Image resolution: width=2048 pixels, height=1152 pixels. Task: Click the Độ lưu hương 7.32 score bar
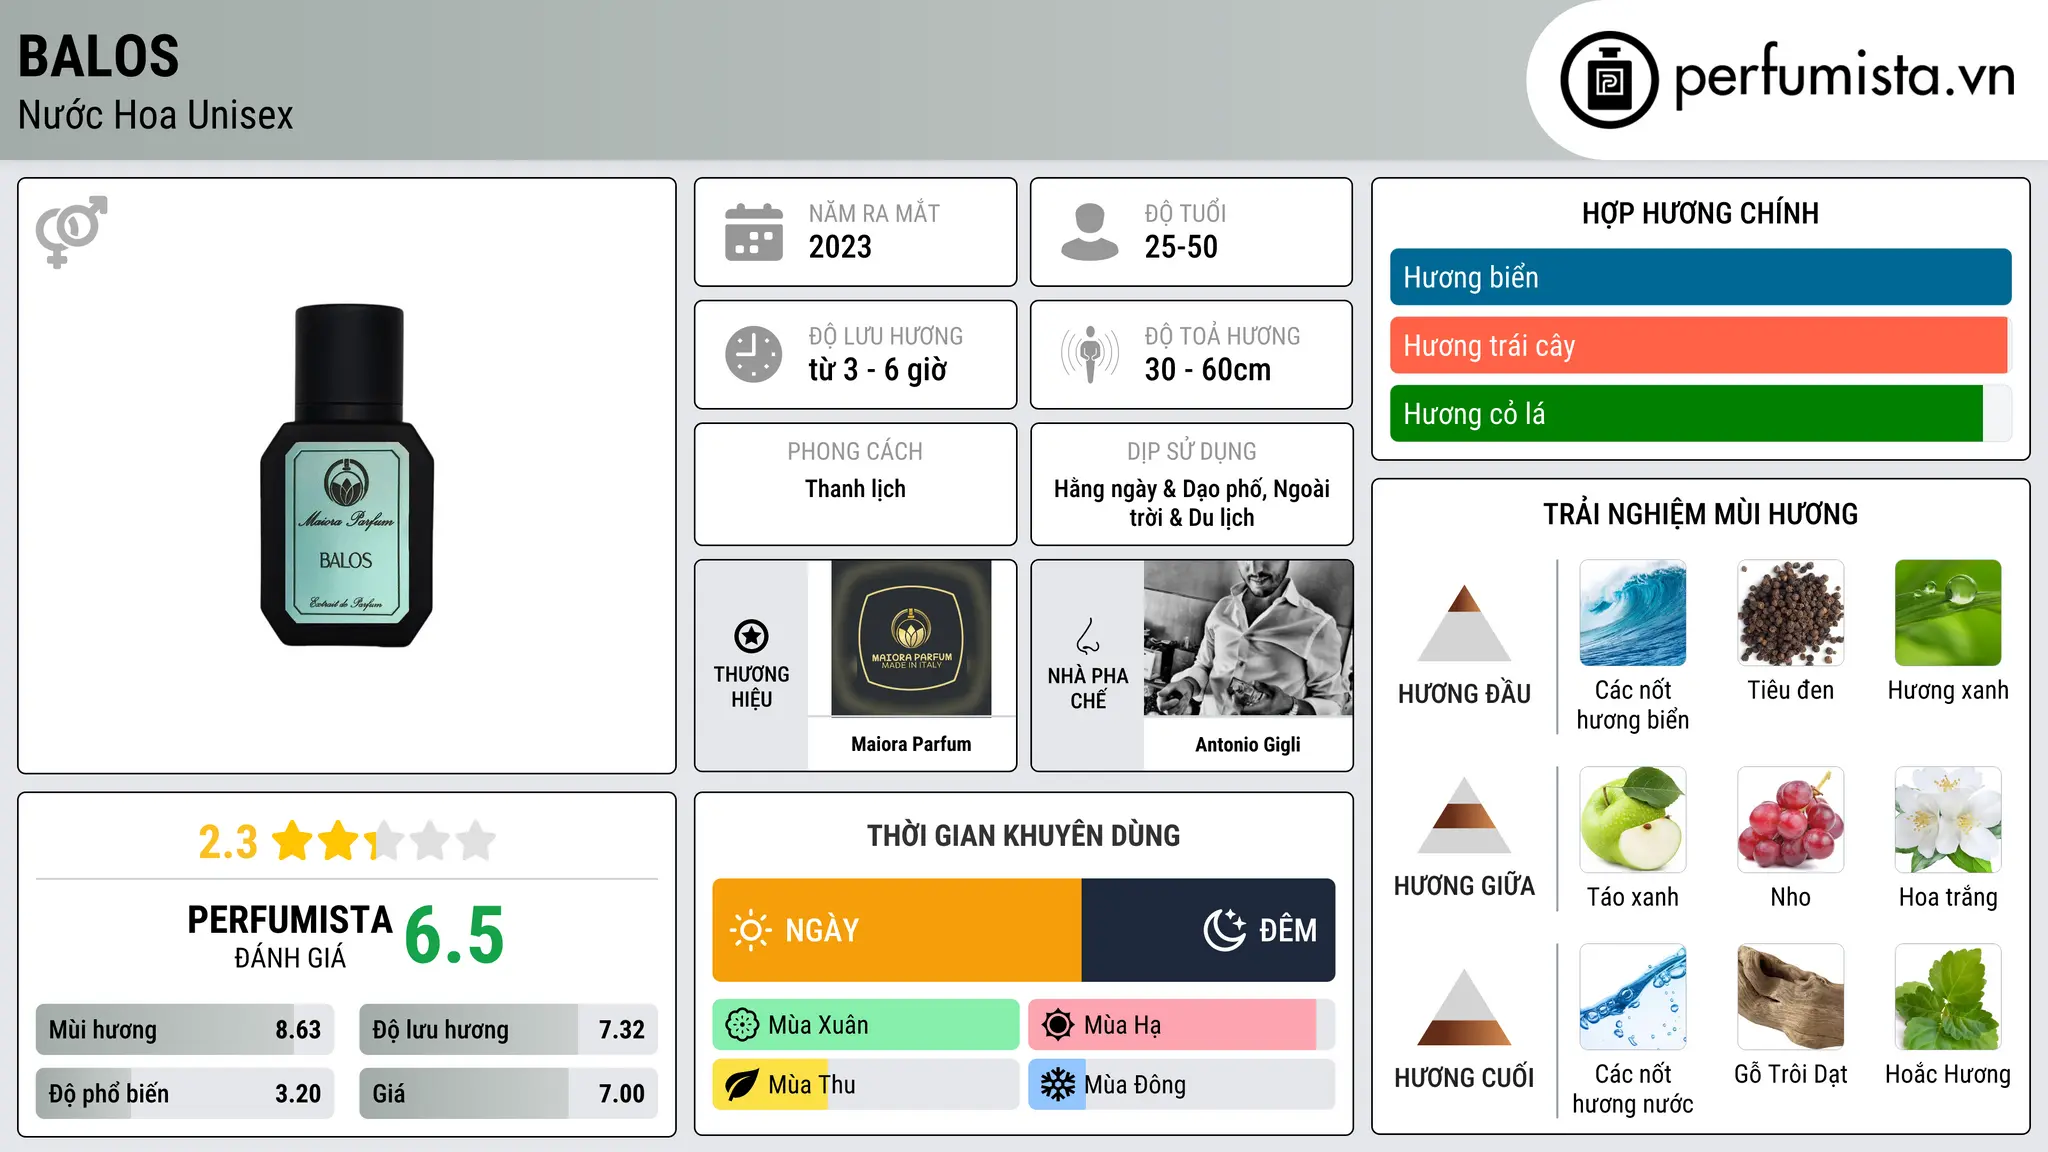tap(508, 1030)
